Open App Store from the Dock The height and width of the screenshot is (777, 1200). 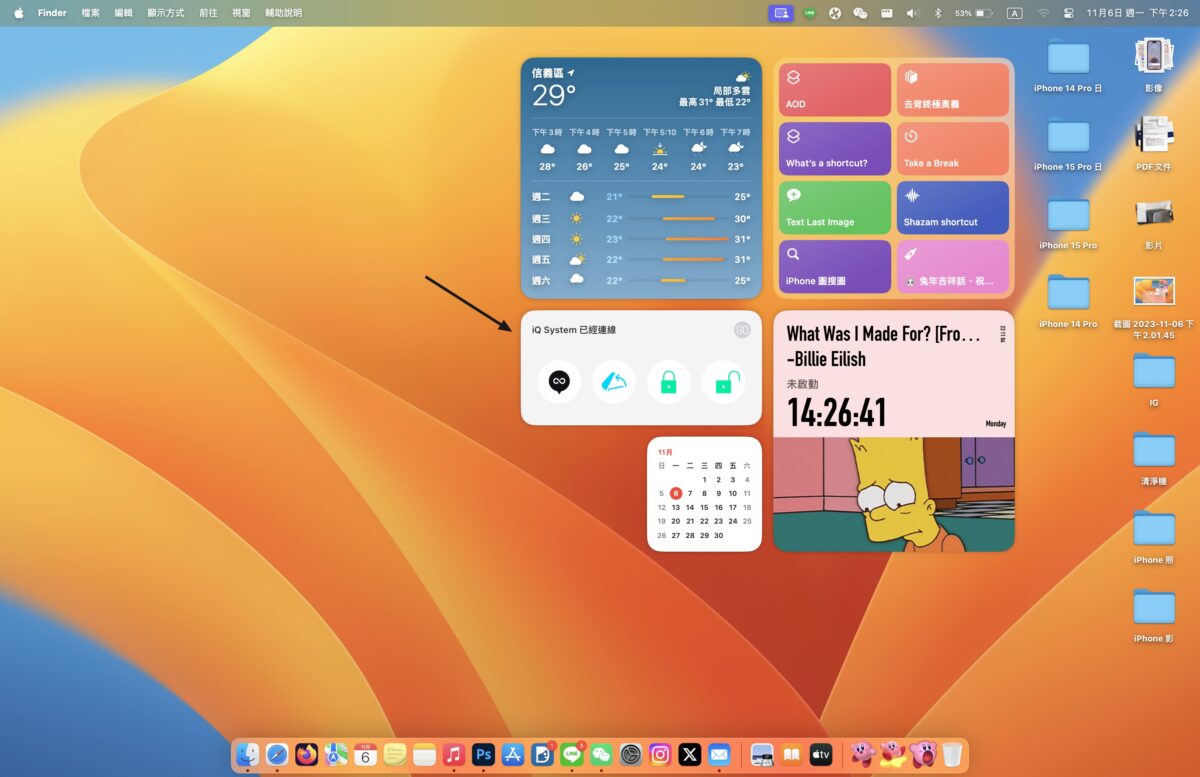[513, 754]
